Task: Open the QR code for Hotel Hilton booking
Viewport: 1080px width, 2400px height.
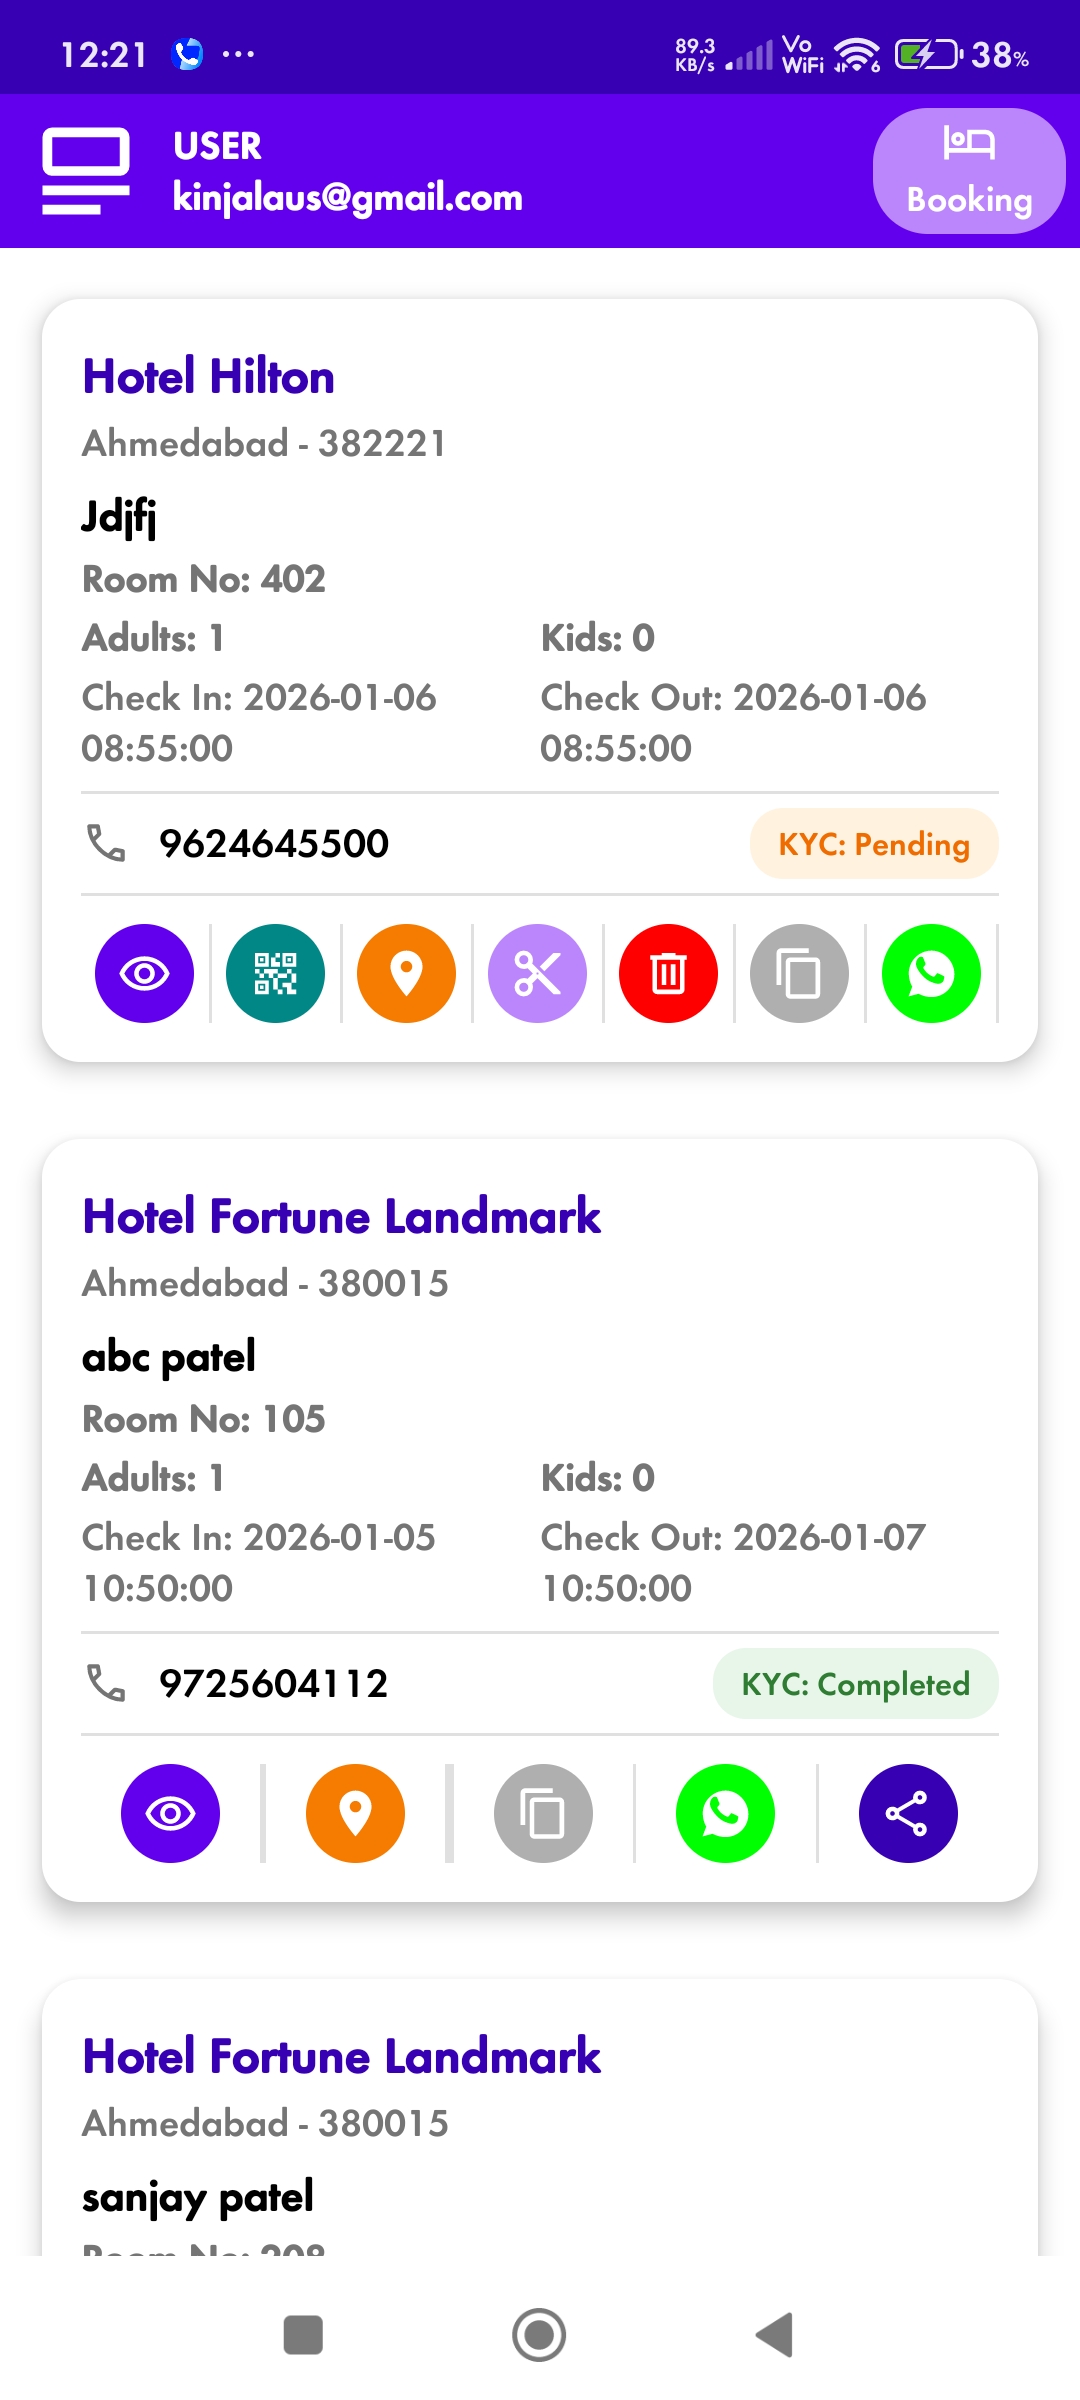Action: pos(275,972)
